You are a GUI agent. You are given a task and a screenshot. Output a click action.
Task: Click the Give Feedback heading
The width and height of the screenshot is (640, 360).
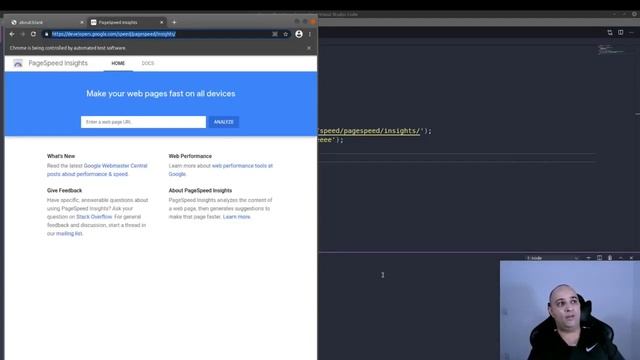point(64,190)
